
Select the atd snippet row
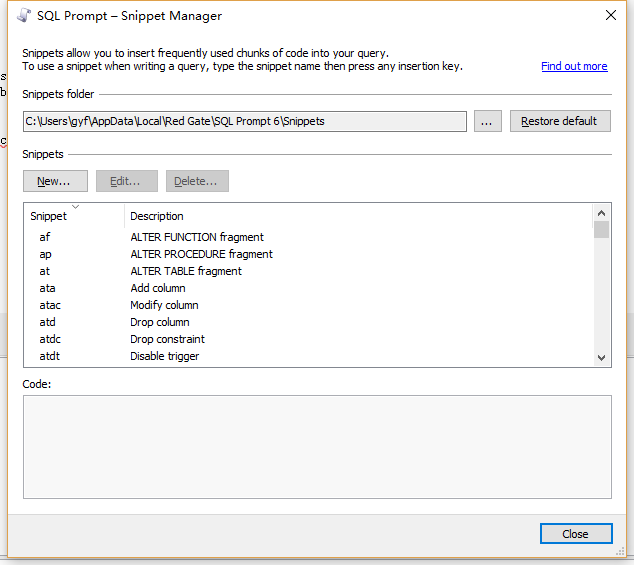309,322
